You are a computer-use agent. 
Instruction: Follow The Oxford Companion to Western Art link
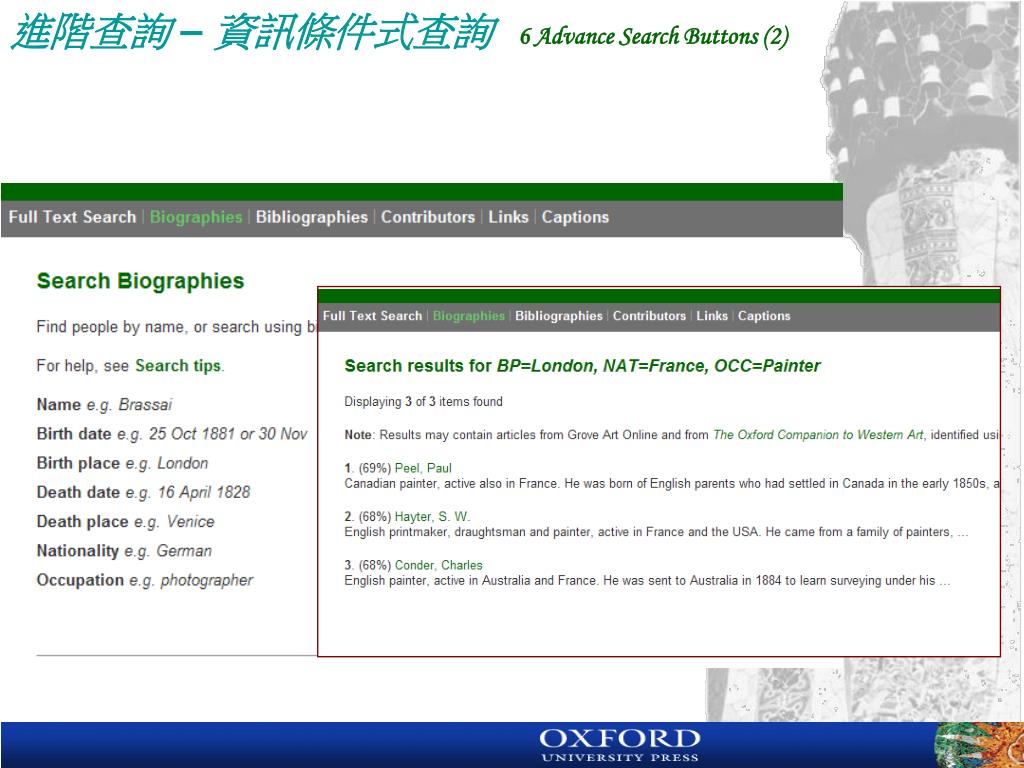(818, 435)
